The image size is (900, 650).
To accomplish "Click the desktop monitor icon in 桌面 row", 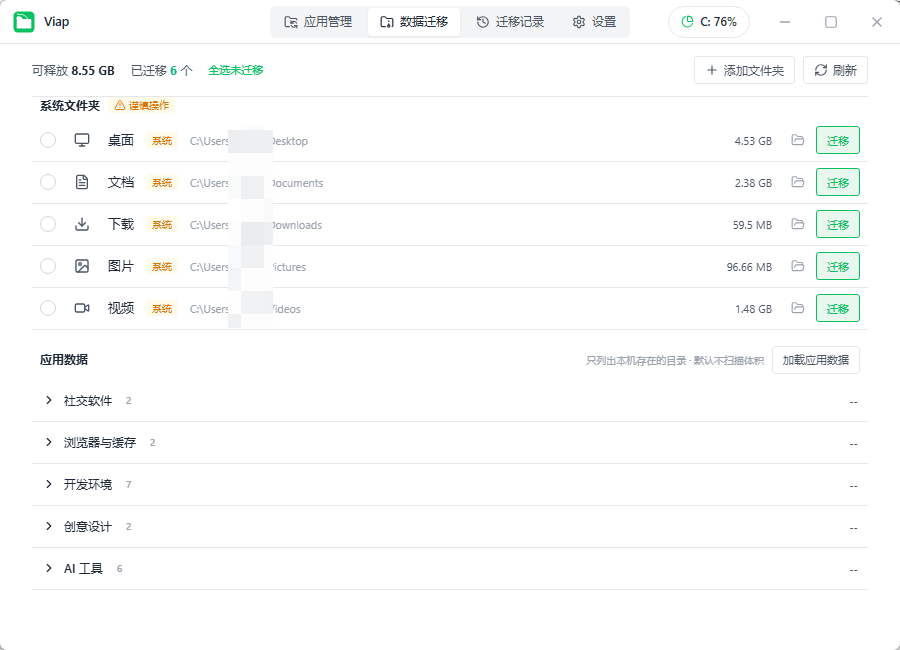I will coord(82,140).
